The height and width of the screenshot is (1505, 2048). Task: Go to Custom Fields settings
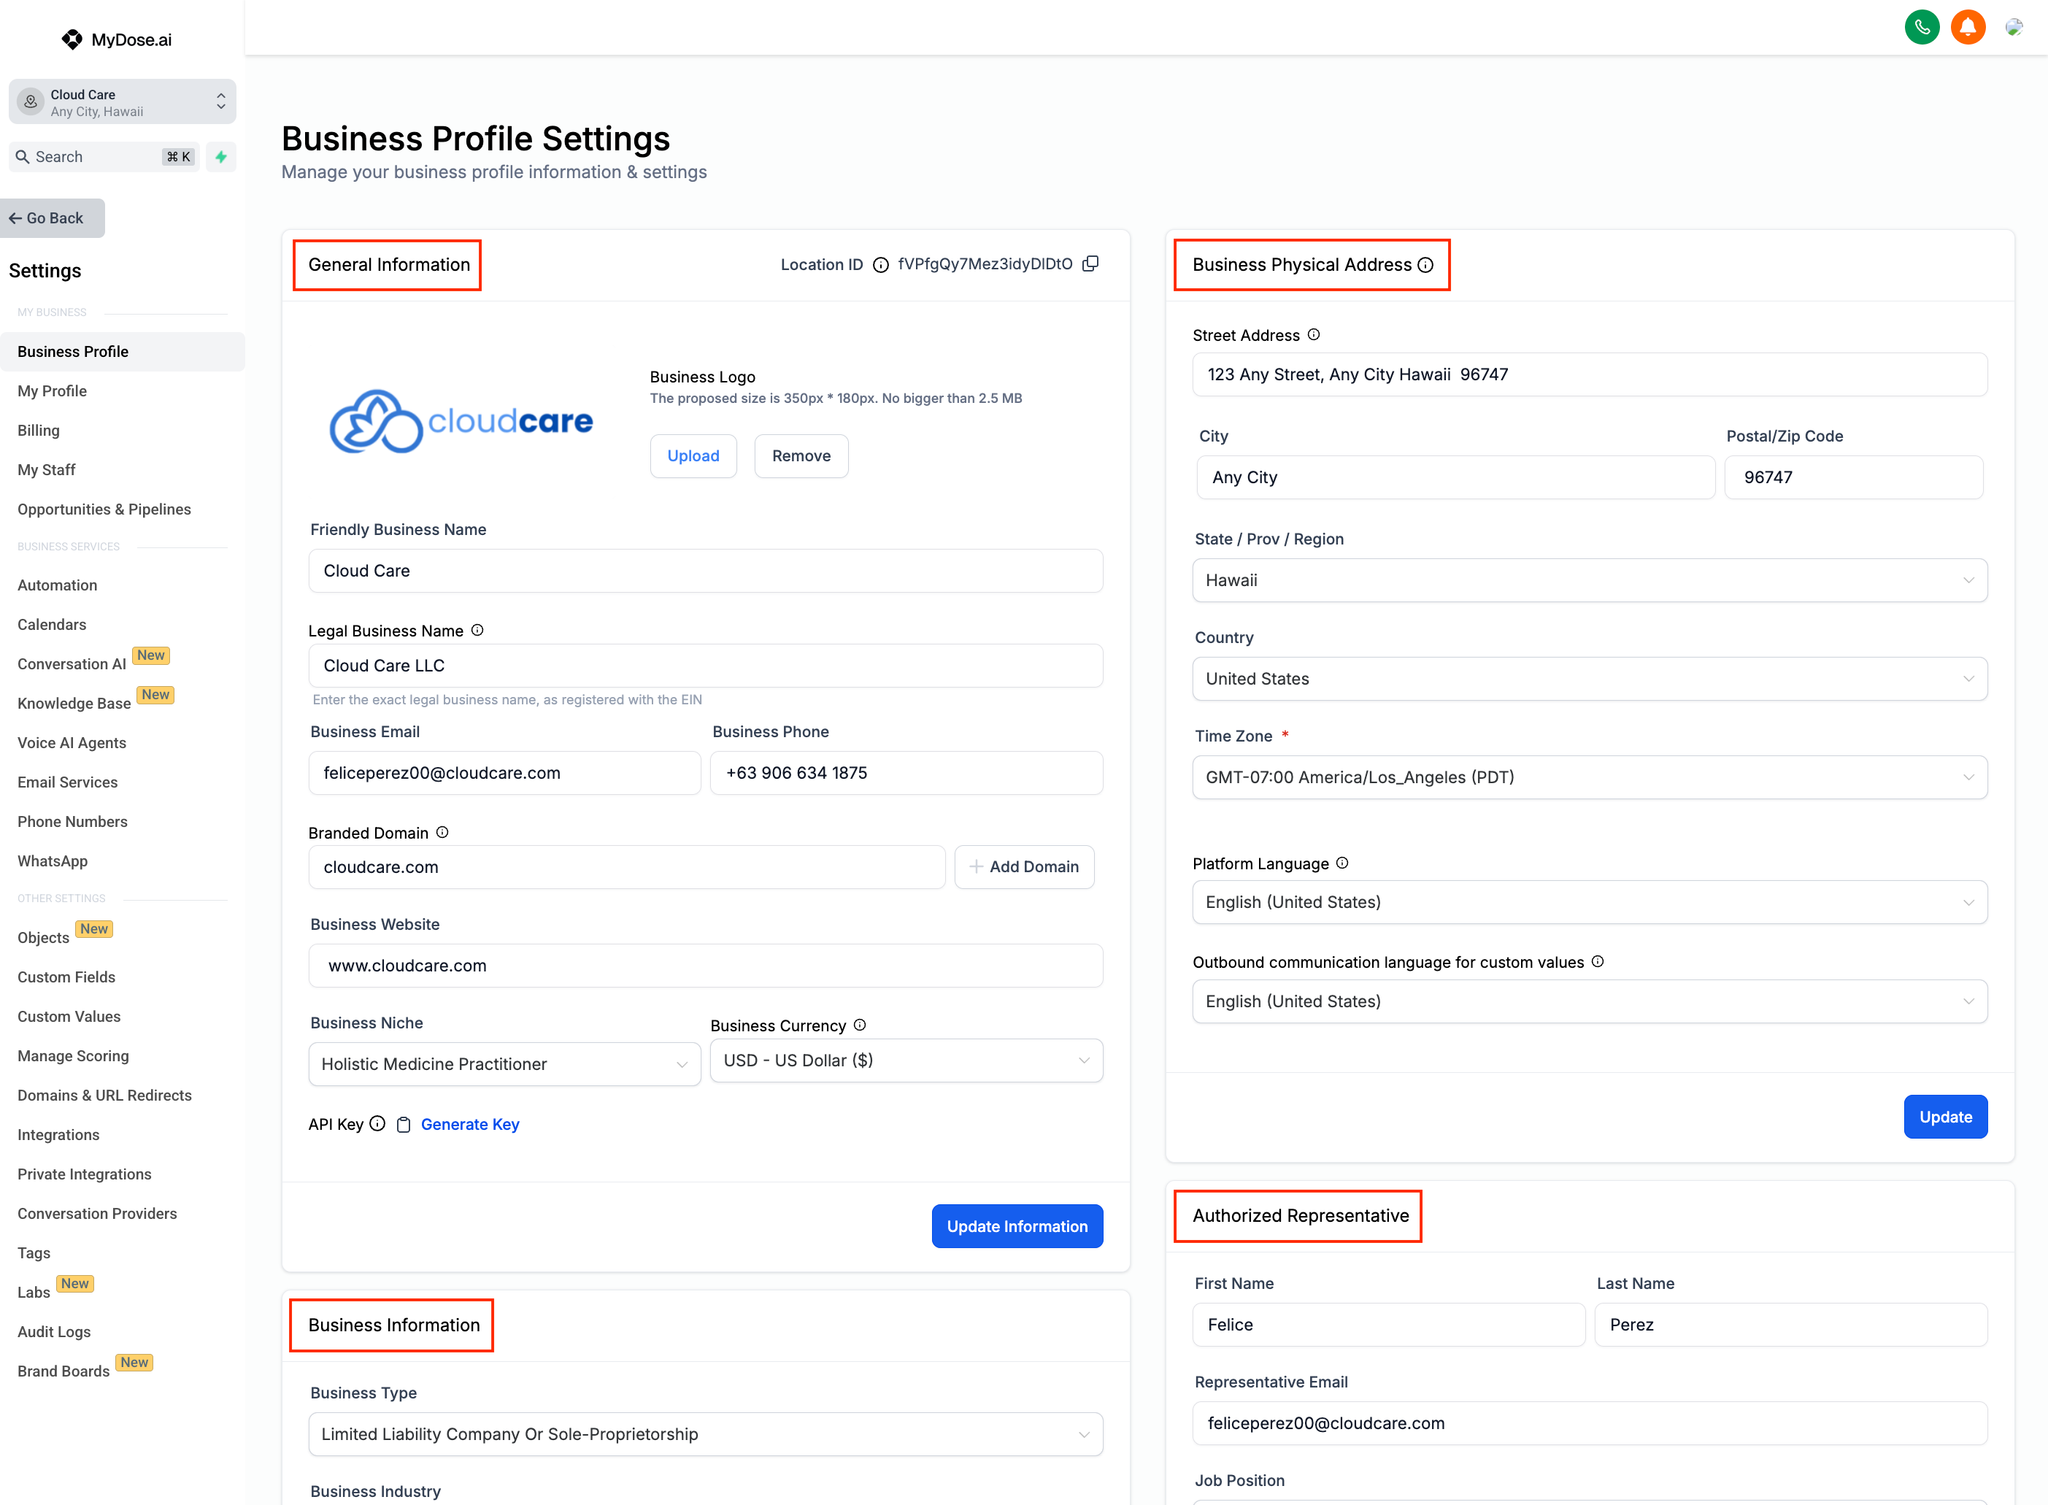(66, 977)
